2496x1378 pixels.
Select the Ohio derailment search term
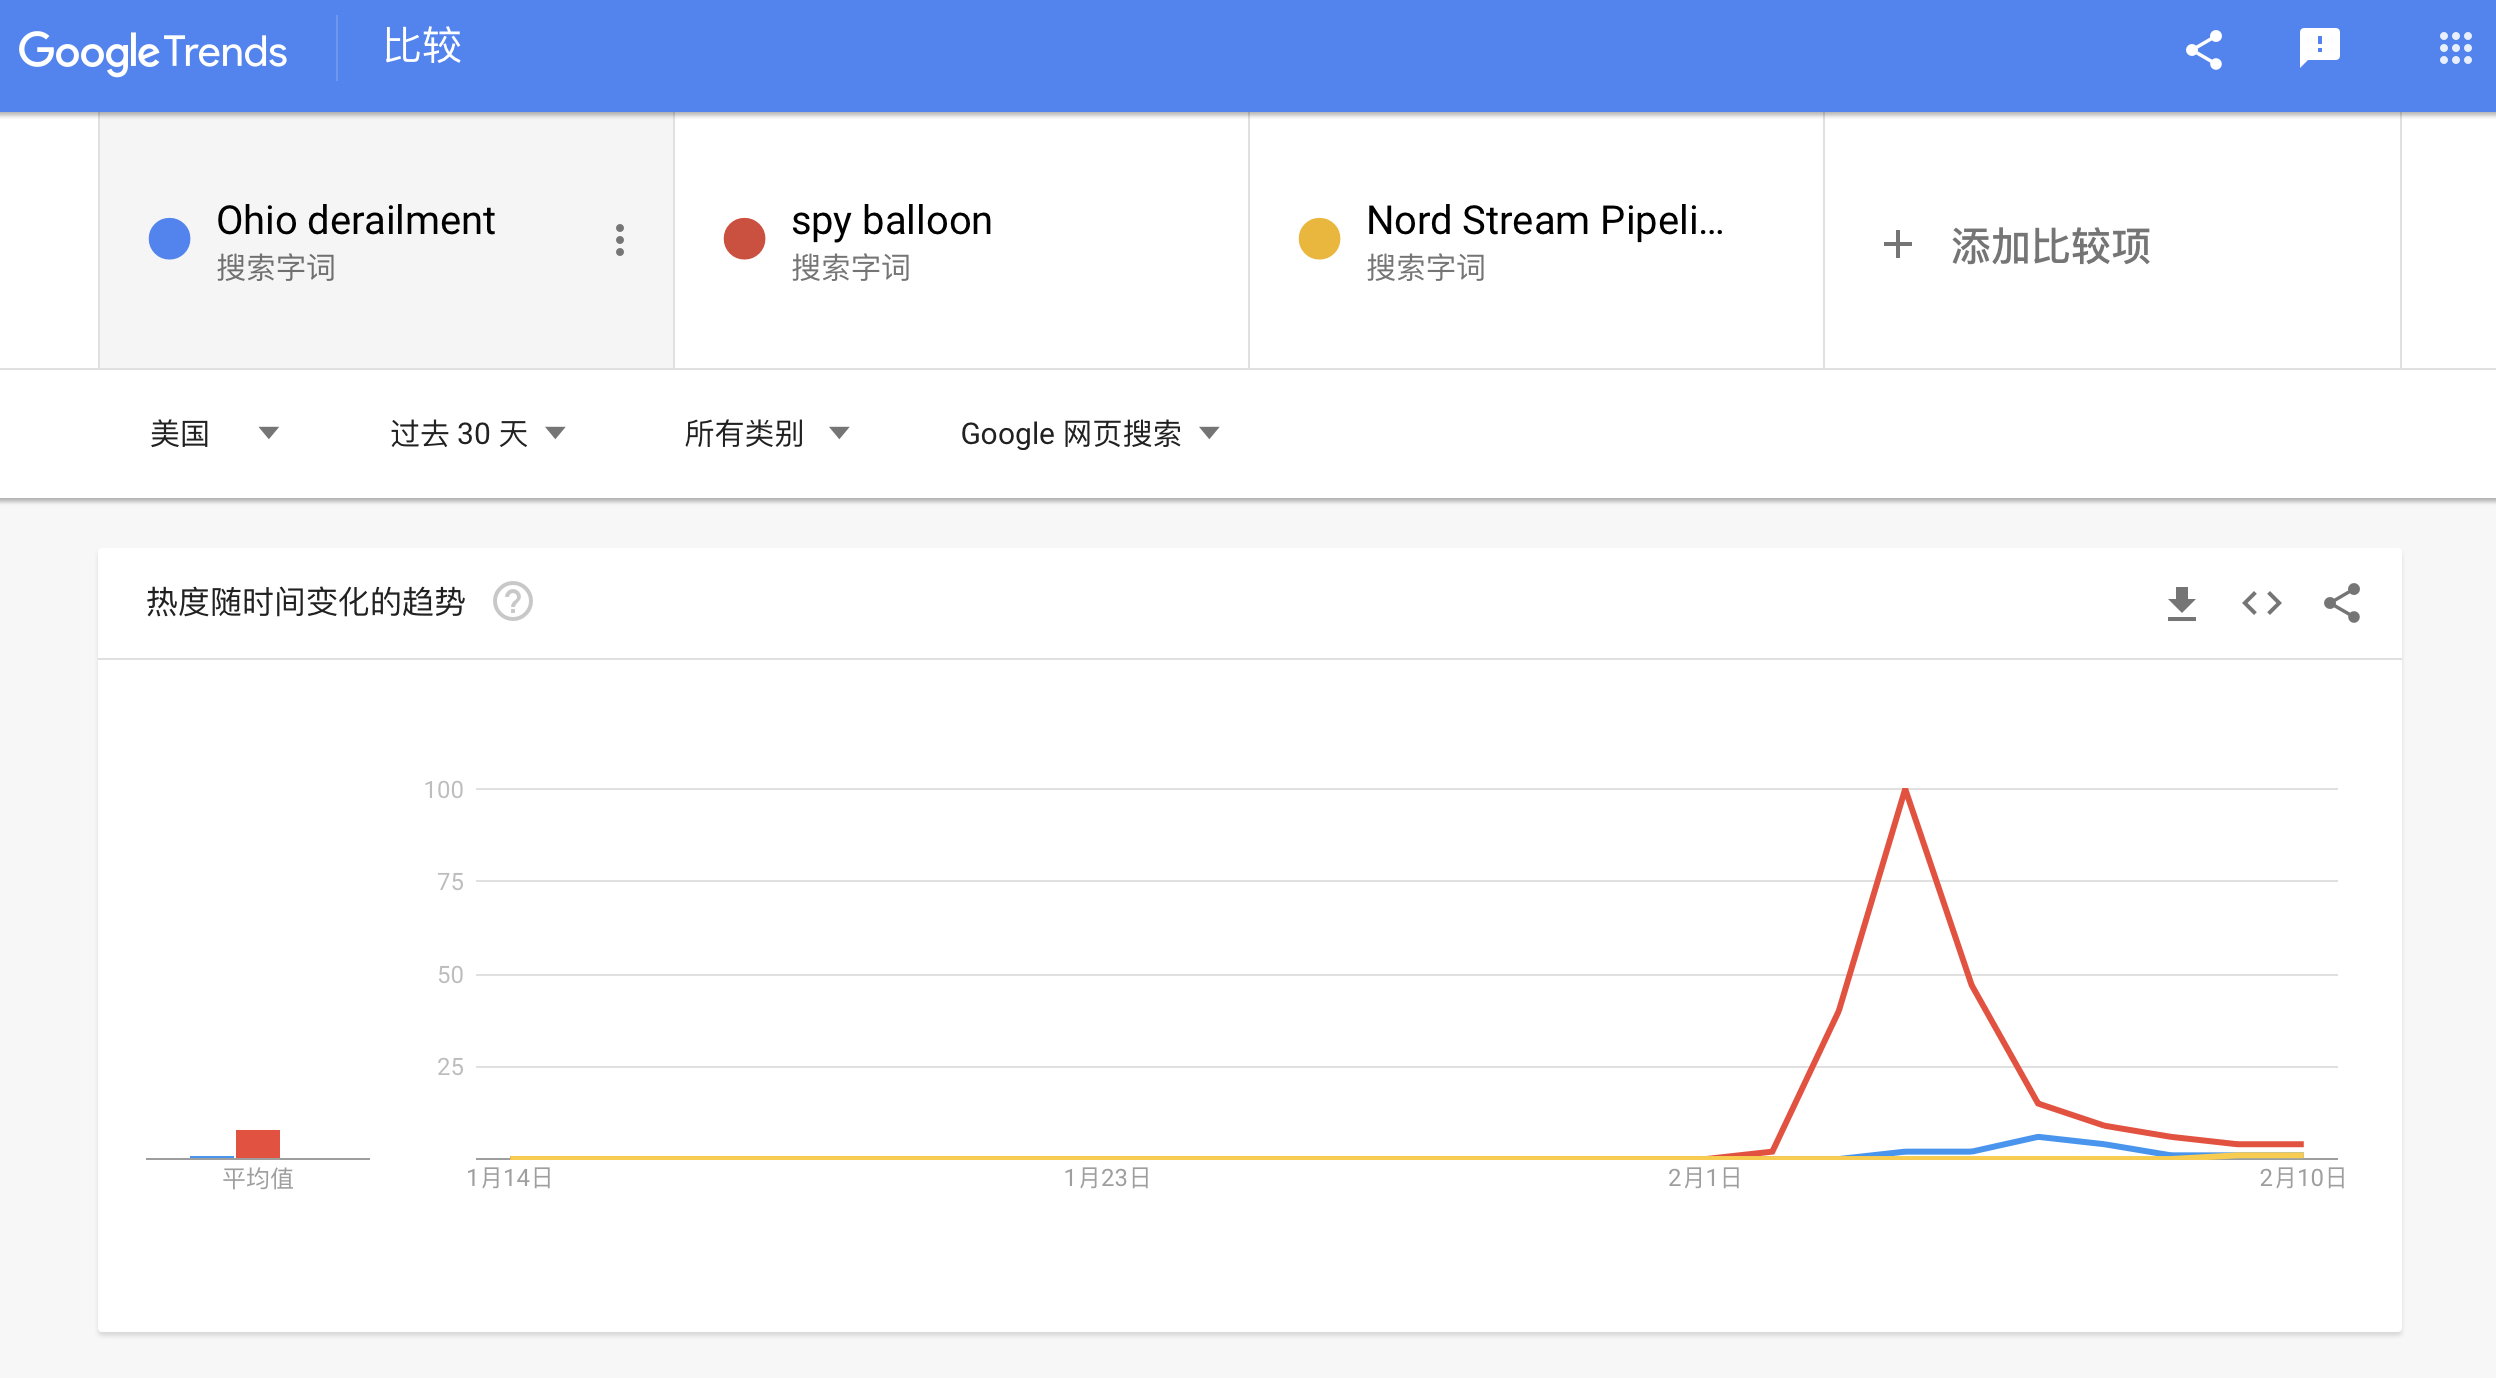(x=355, y=221)
